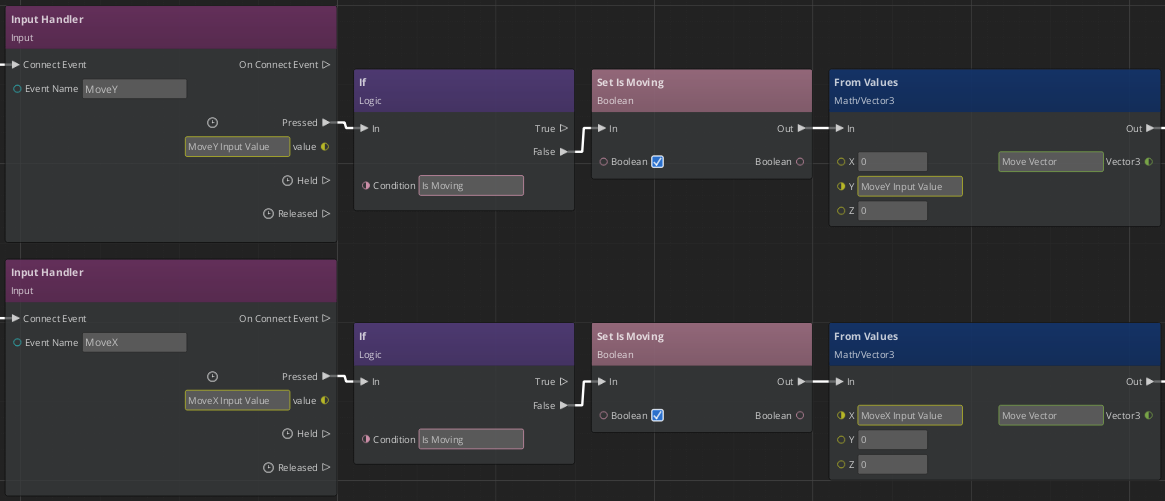1165x501 pixels.
Task: Click the Event Name field containing MoveX
Action: point(134,342)
